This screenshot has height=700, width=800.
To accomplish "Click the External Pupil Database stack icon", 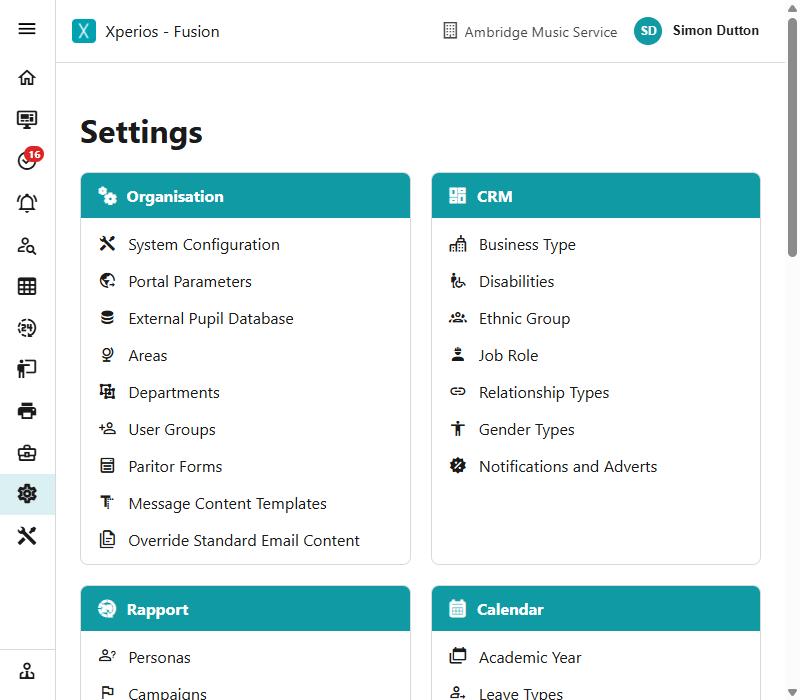I will (107, 318).
